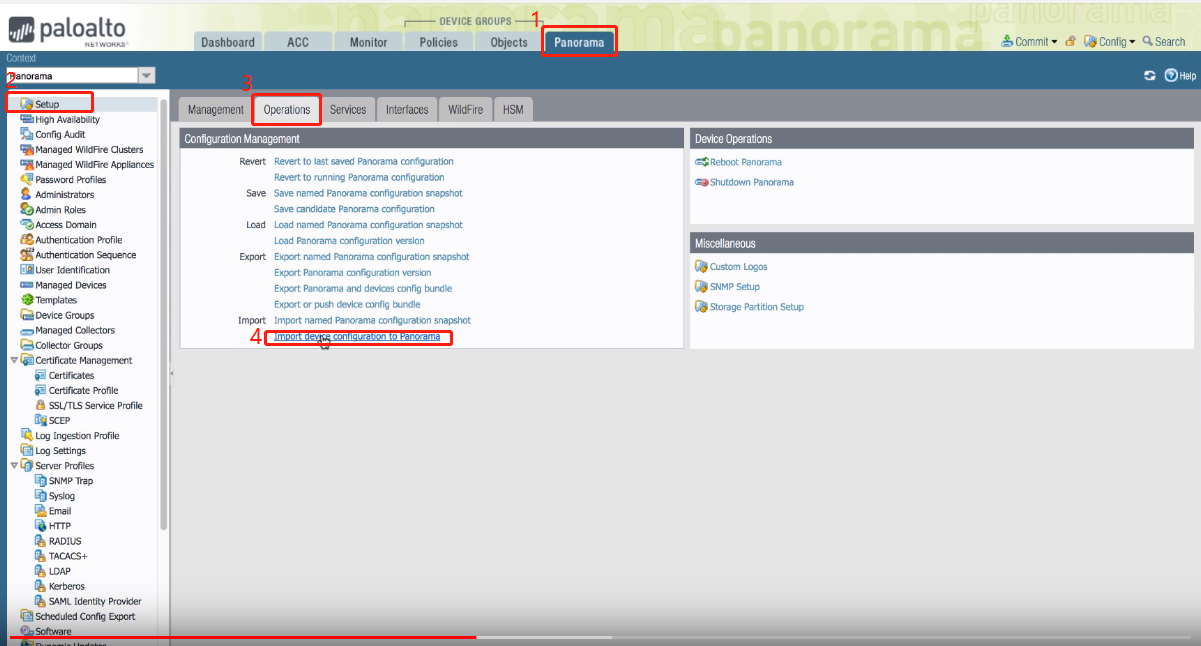The image size is (1201, 646).
Task: Collapse the Certificate Management tree node
Action: click(13, 360)
